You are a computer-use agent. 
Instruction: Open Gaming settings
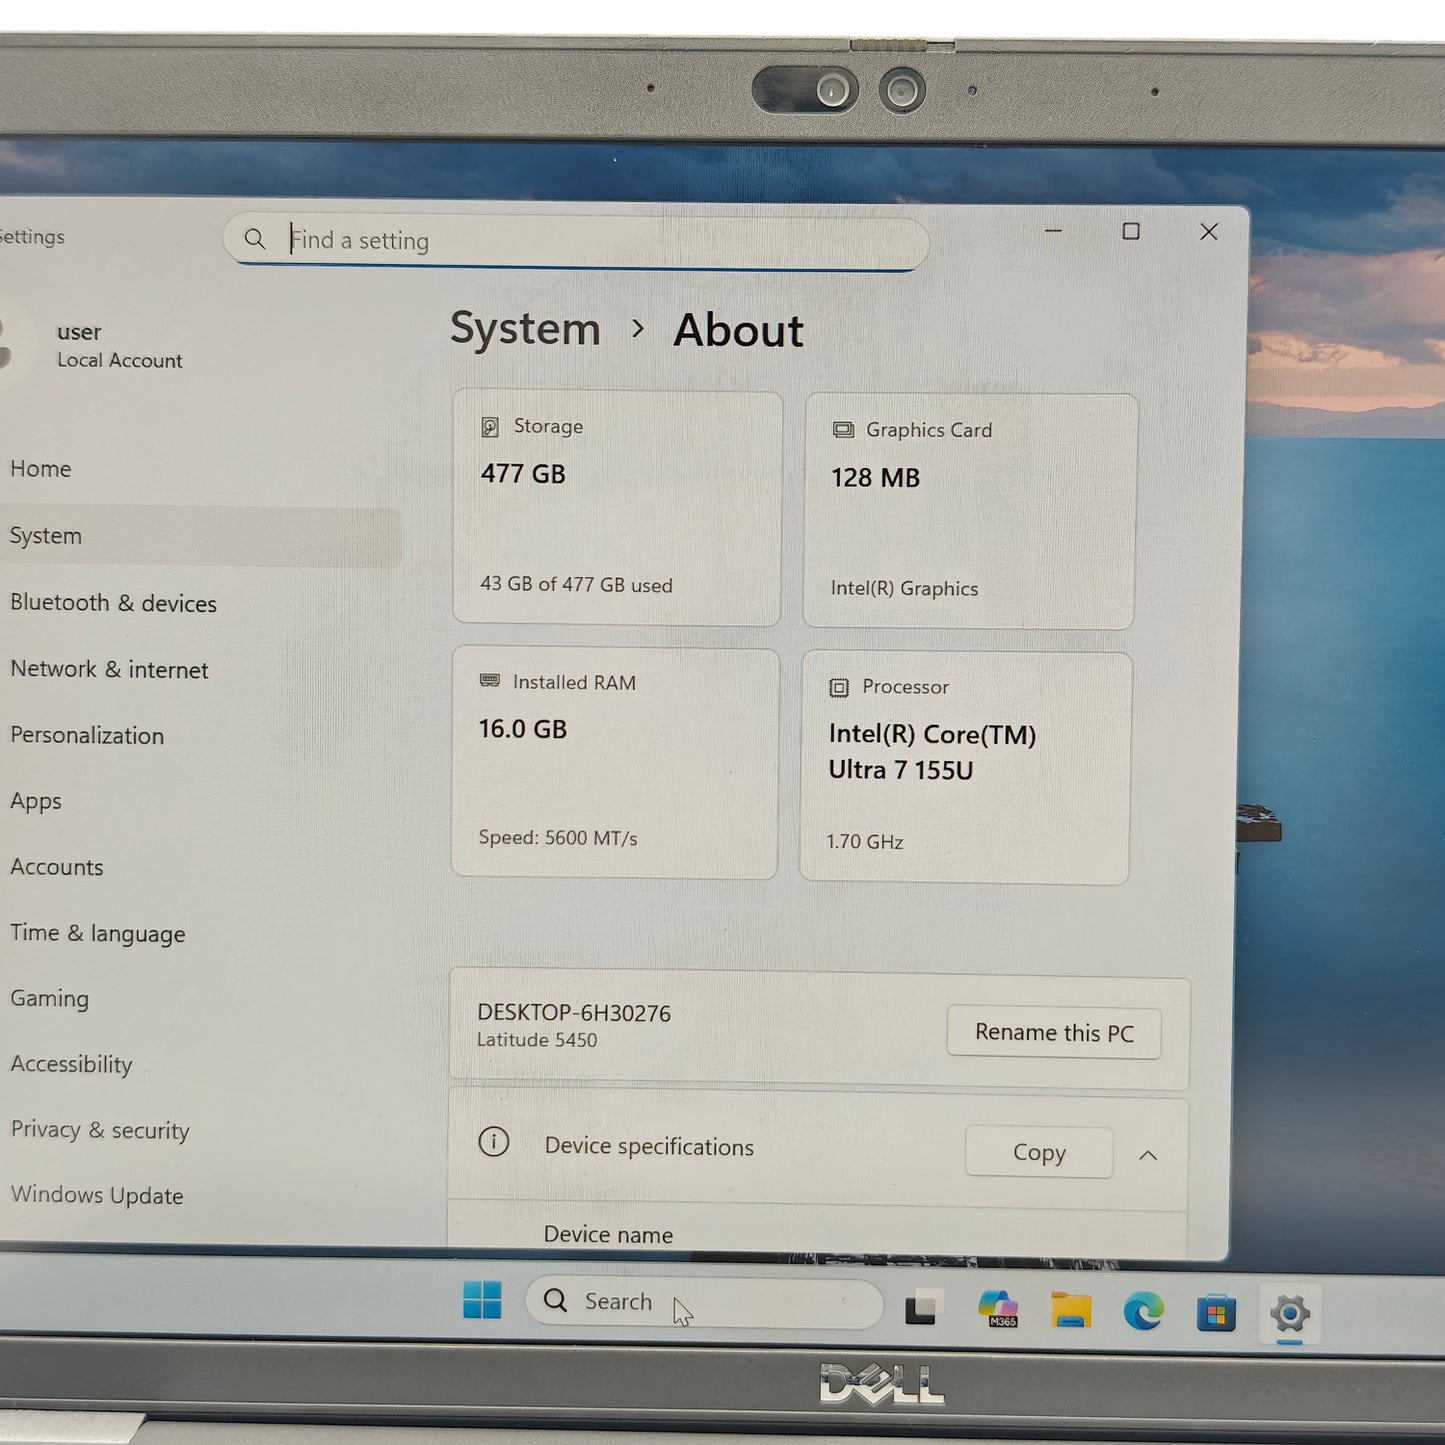(x=49, y=998)
